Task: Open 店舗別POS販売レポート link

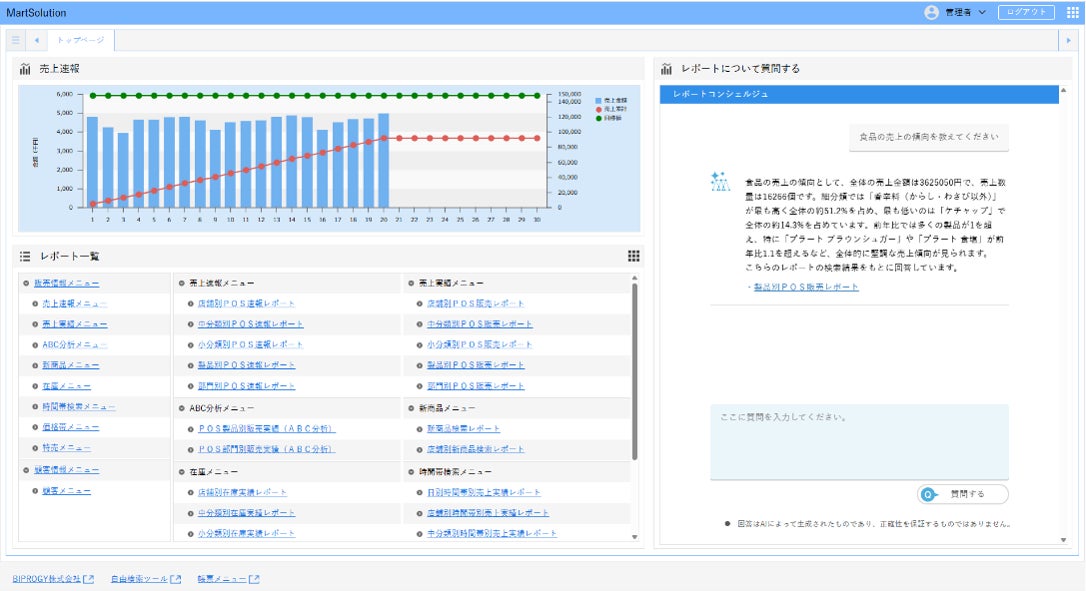Action: [476, 303]
